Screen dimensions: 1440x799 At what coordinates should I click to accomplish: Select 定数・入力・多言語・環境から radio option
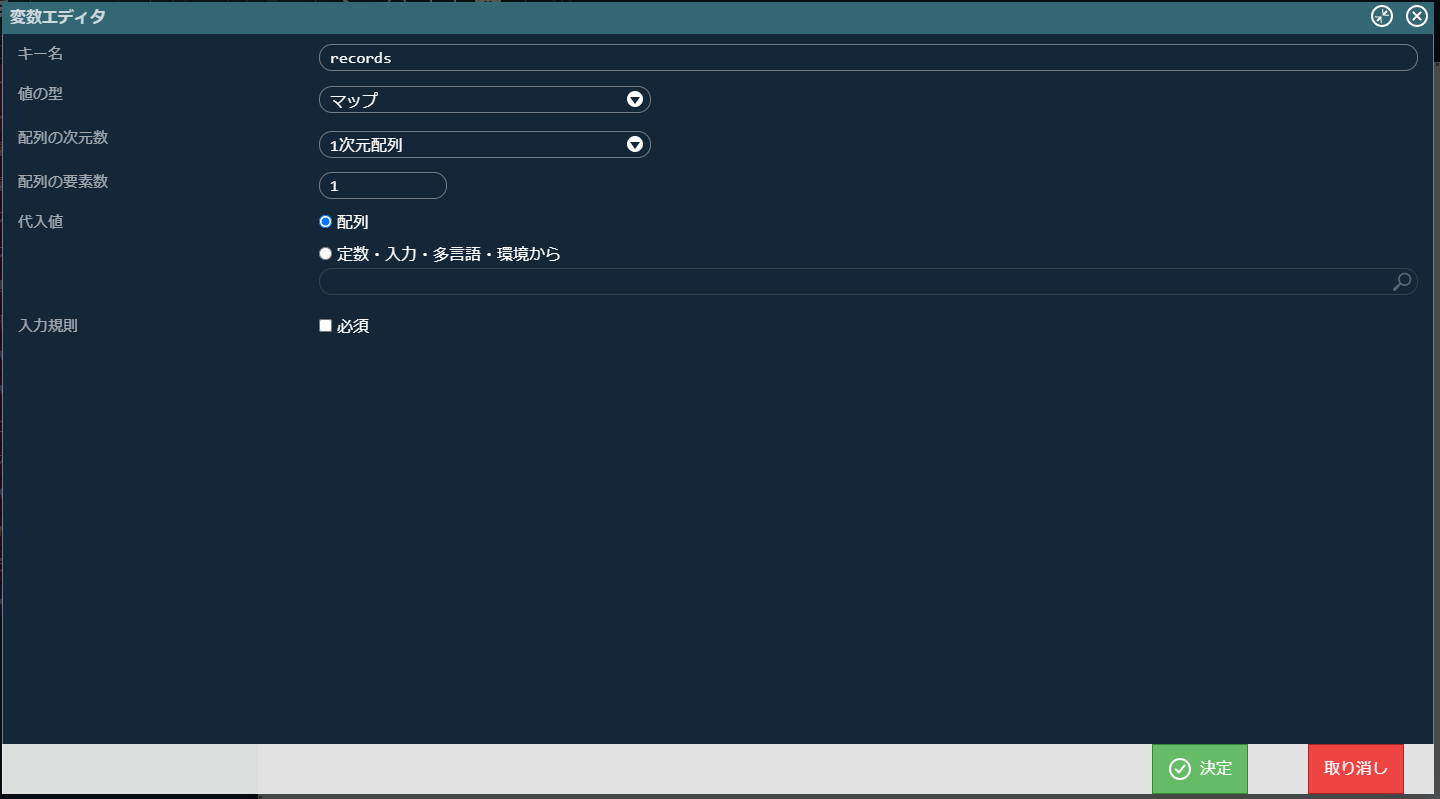point(325,254)
